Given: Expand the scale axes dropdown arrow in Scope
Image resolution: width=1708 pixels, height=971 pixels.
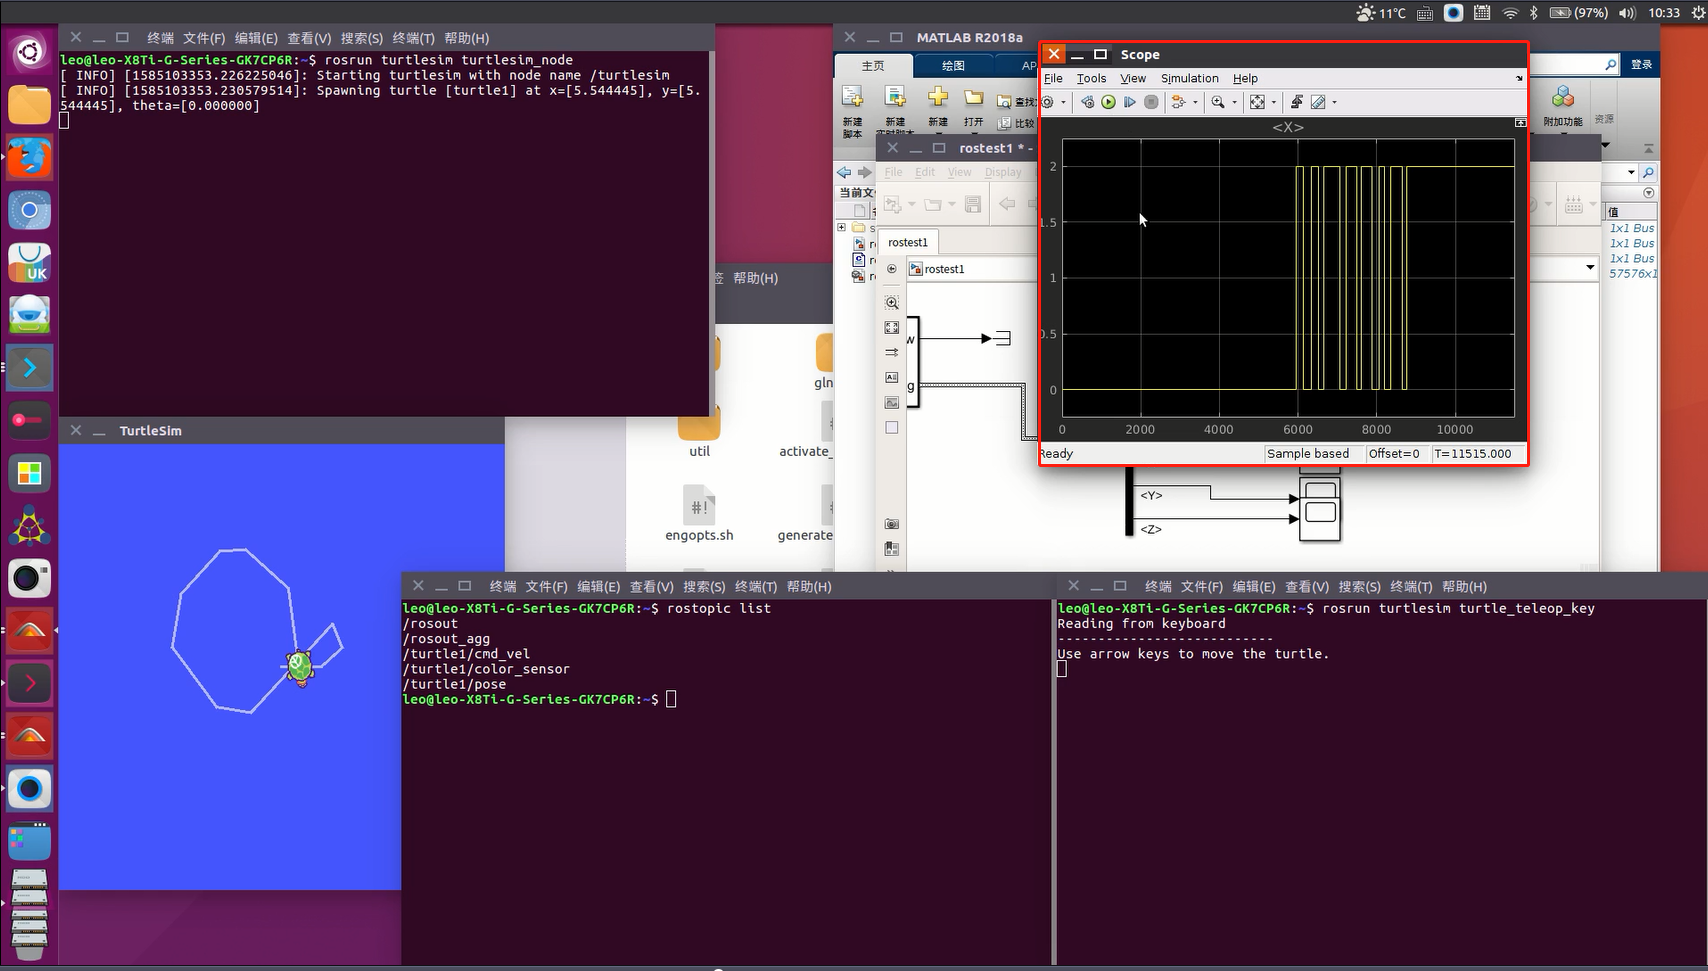Looking at the screenshot, I should click(x=1273, y=102).
